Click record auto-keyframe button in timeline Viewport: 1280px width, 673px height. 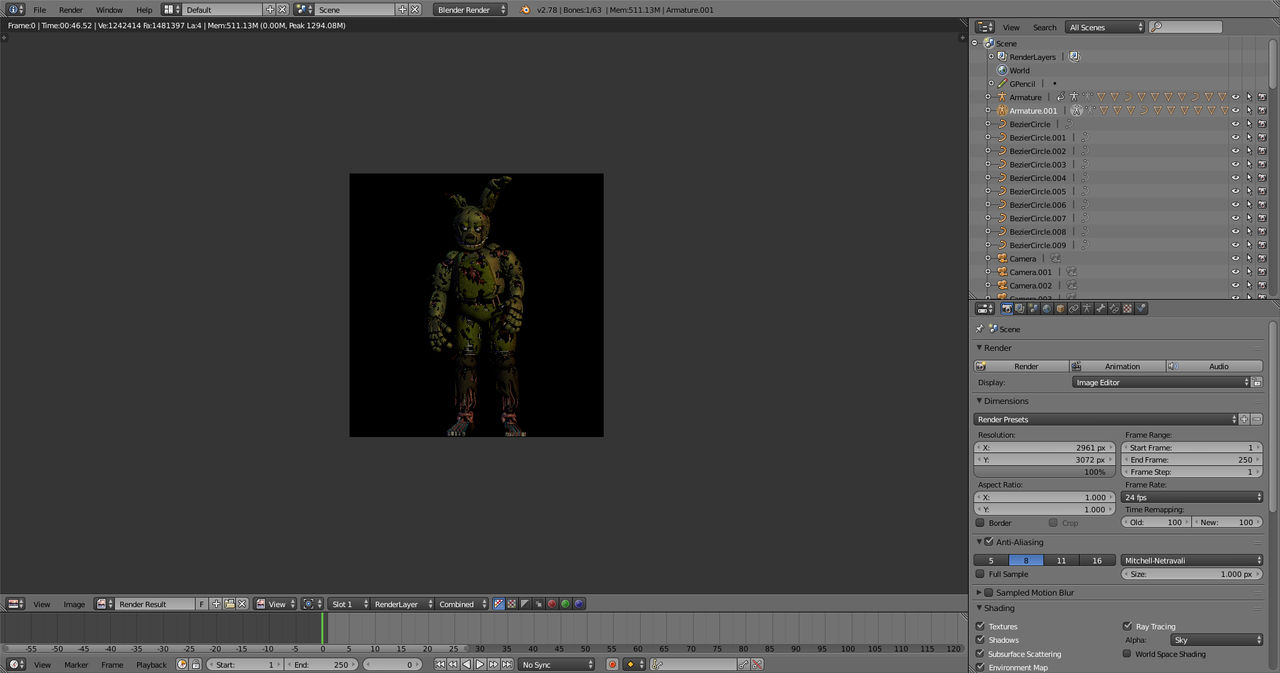click(612, 664)
